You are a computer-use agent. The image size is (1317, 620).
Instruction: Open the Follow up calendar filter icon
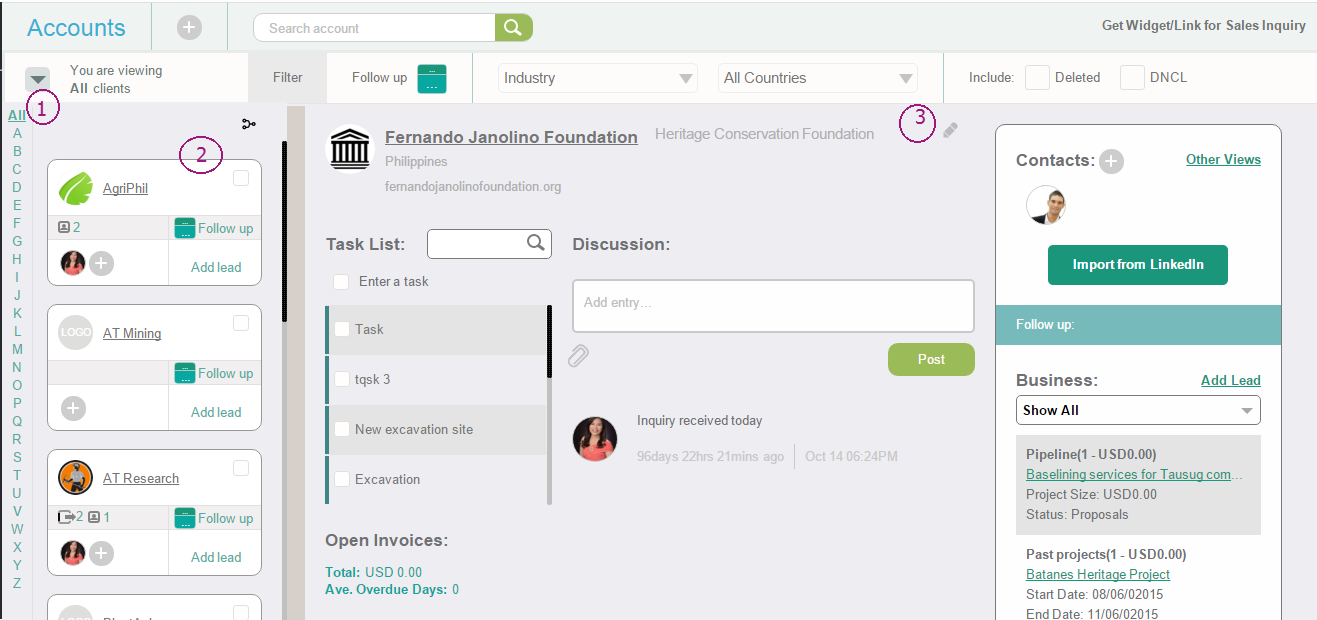pyautogui.click(x=431, y=78)
